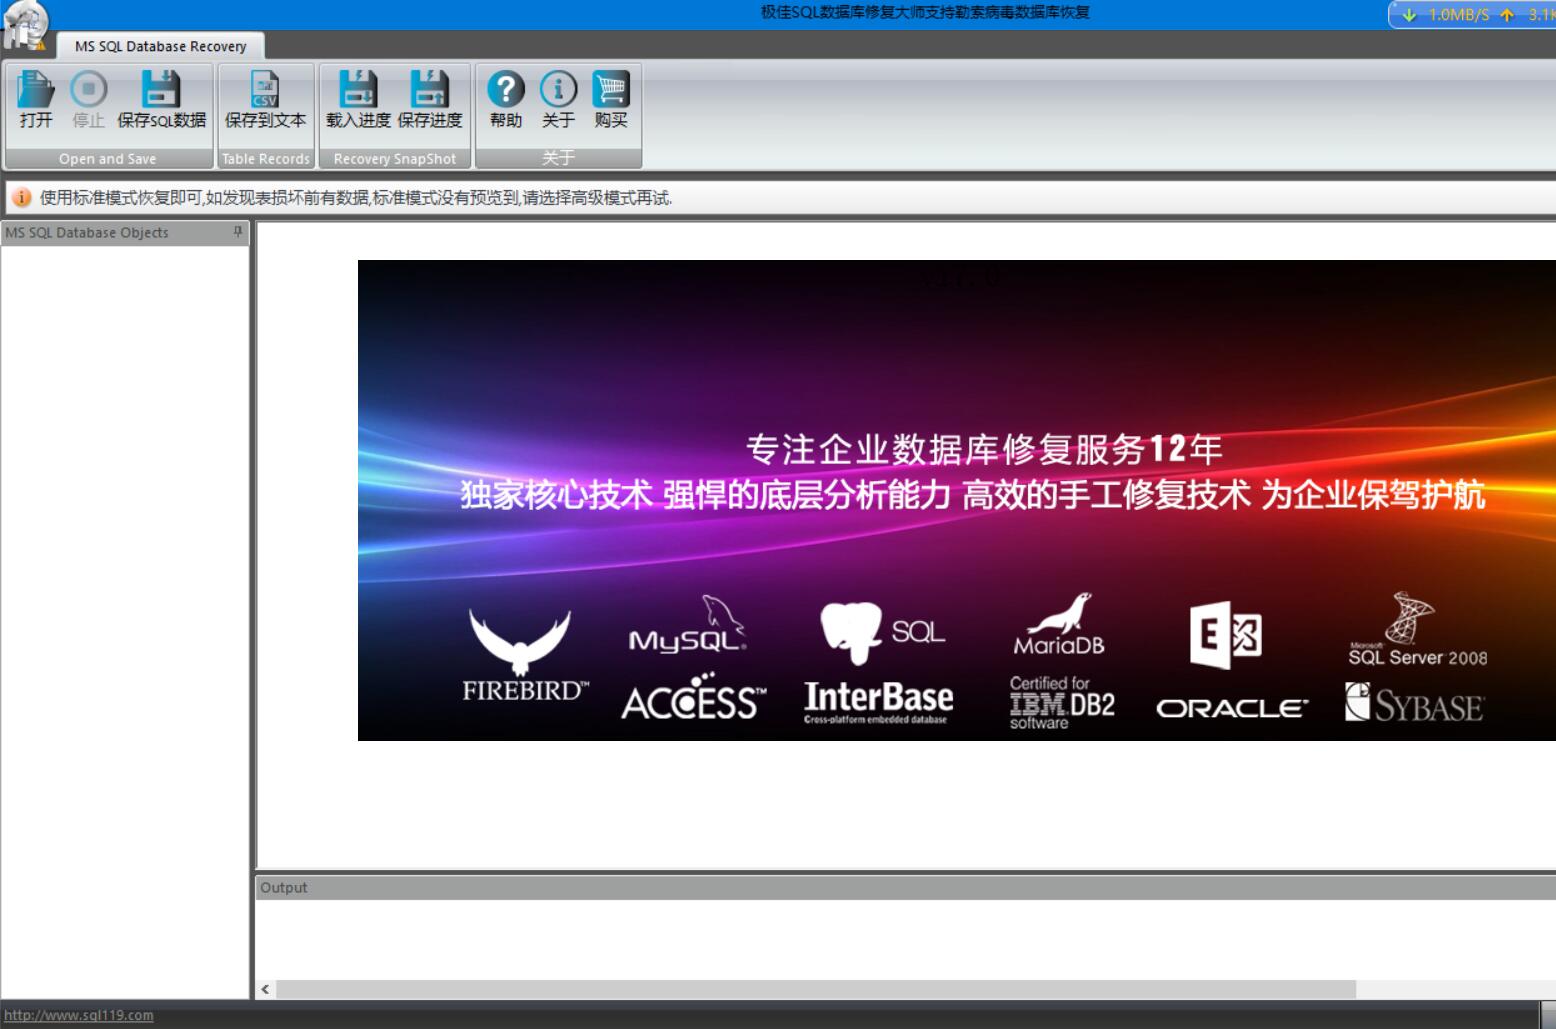1556x1029 pixels.
Task: Click the orange info icon in tip bar
Action: (22, 197)
